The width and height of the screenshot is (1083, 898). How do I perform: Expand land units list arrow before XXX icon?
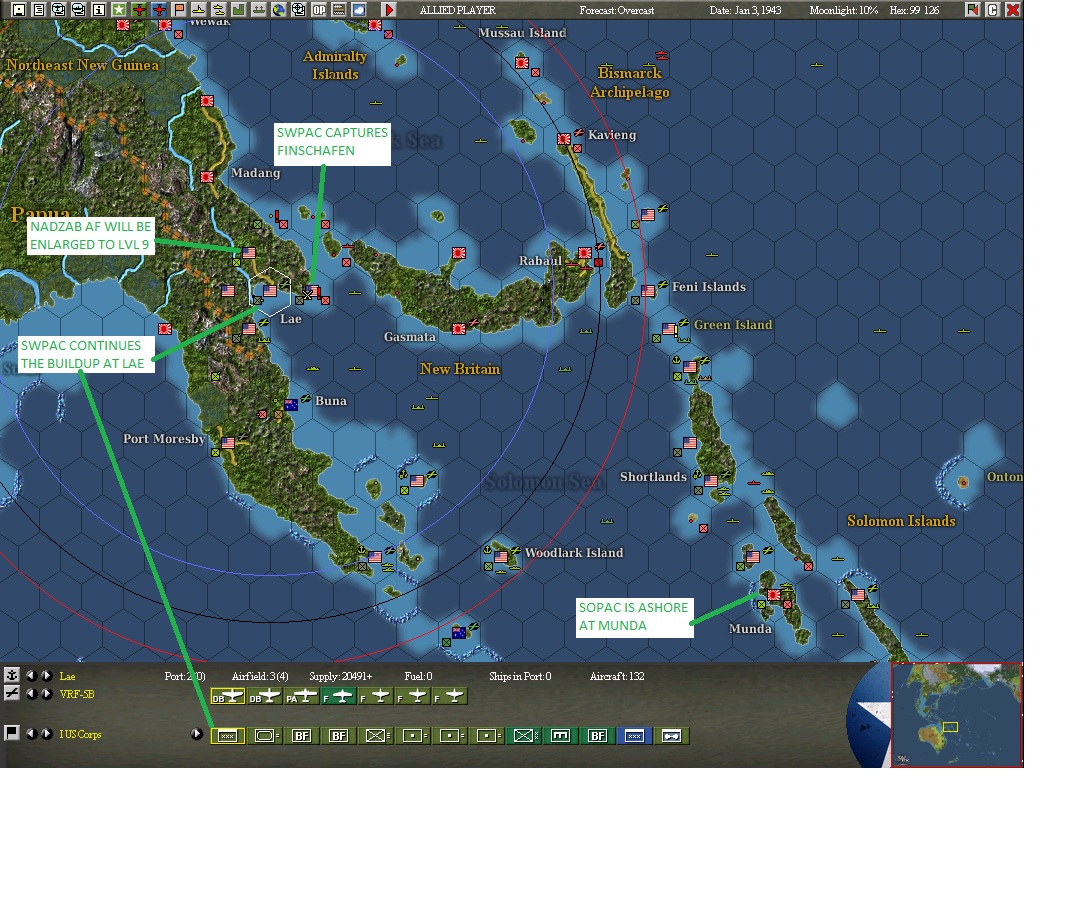click(x=197, y=734)
